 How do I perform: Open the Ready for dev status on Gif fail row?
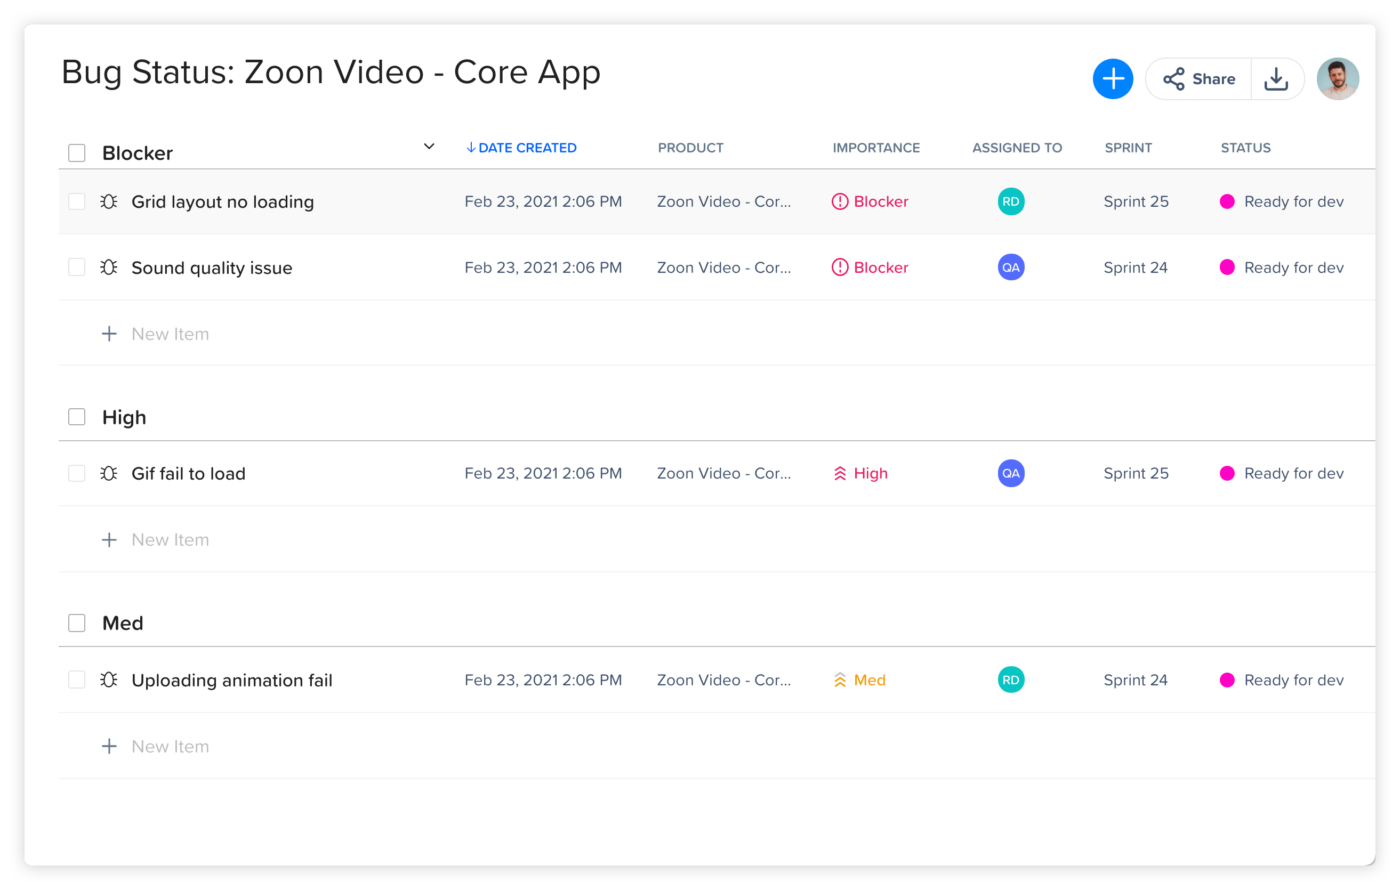point(1293,474)
